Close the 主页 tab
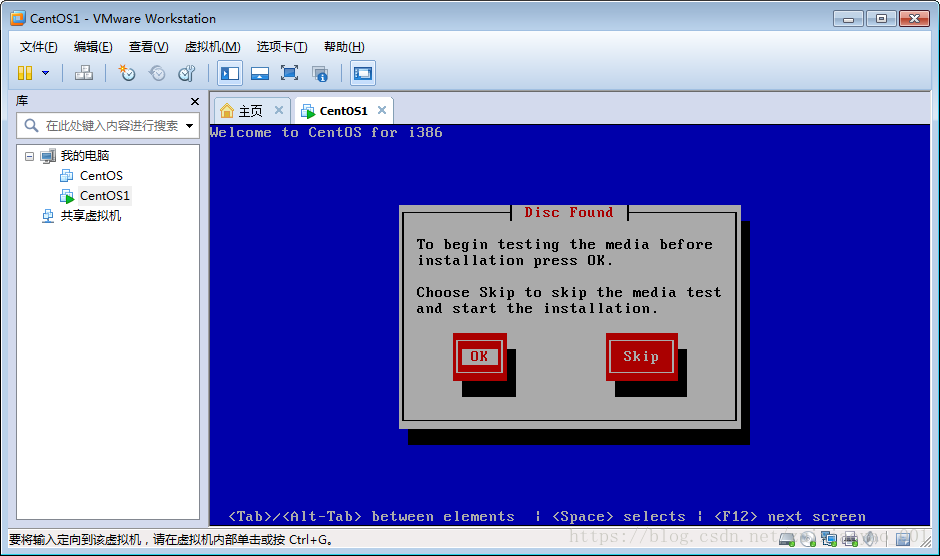The width and height of the screenshot is (940, 556). tap(279, 110)
